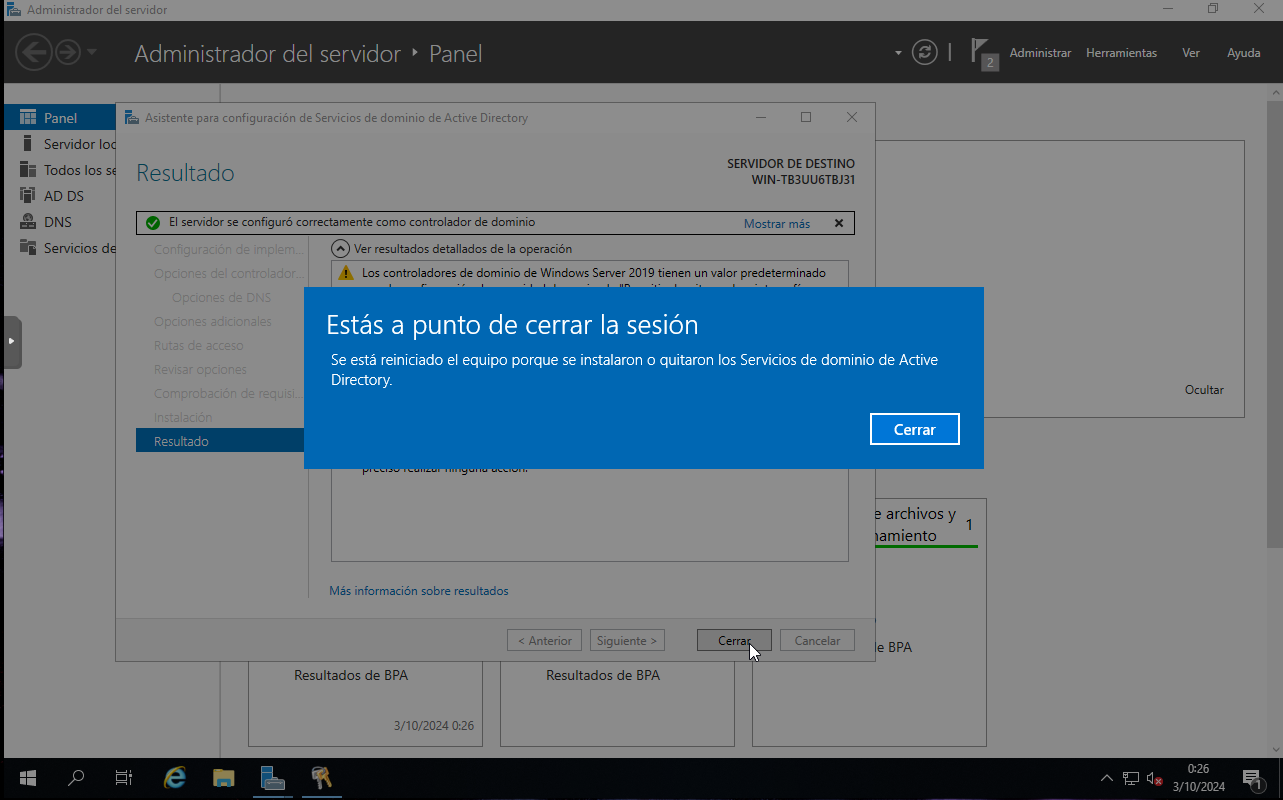Screen dimensions: 1283x800
Task: Click Cerrar in the blue logoff dialog
Action: [914, 429]
